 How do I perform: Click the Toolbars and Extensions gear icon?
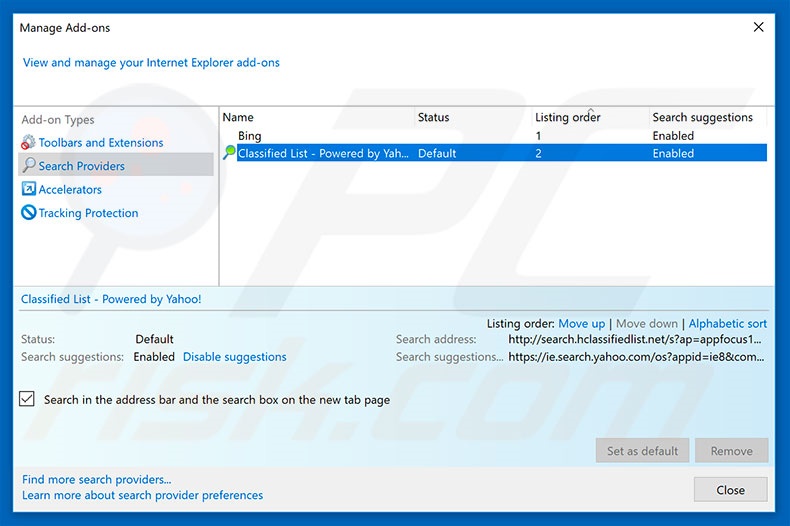29,143
